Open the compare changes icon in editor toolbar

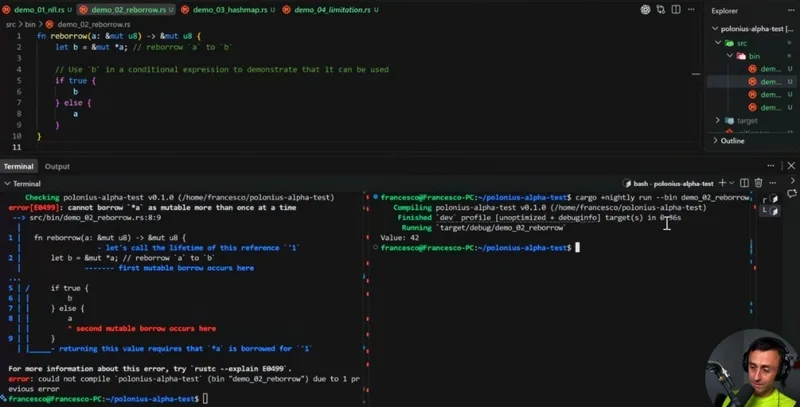coord(661,10)
